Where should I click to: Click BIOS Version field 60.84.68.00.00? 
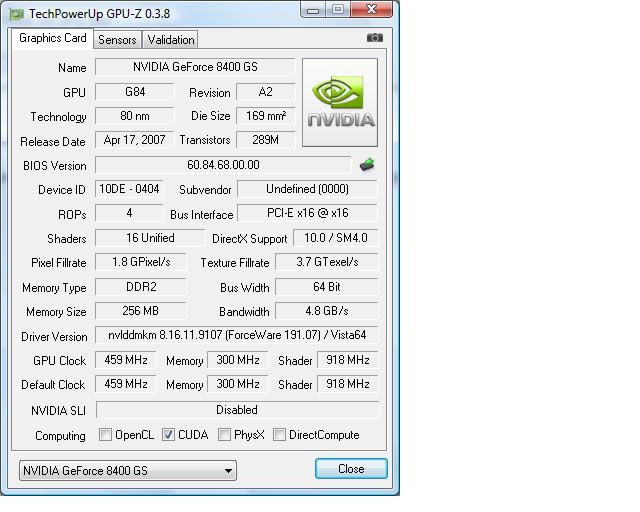click(x=223, y=165)
